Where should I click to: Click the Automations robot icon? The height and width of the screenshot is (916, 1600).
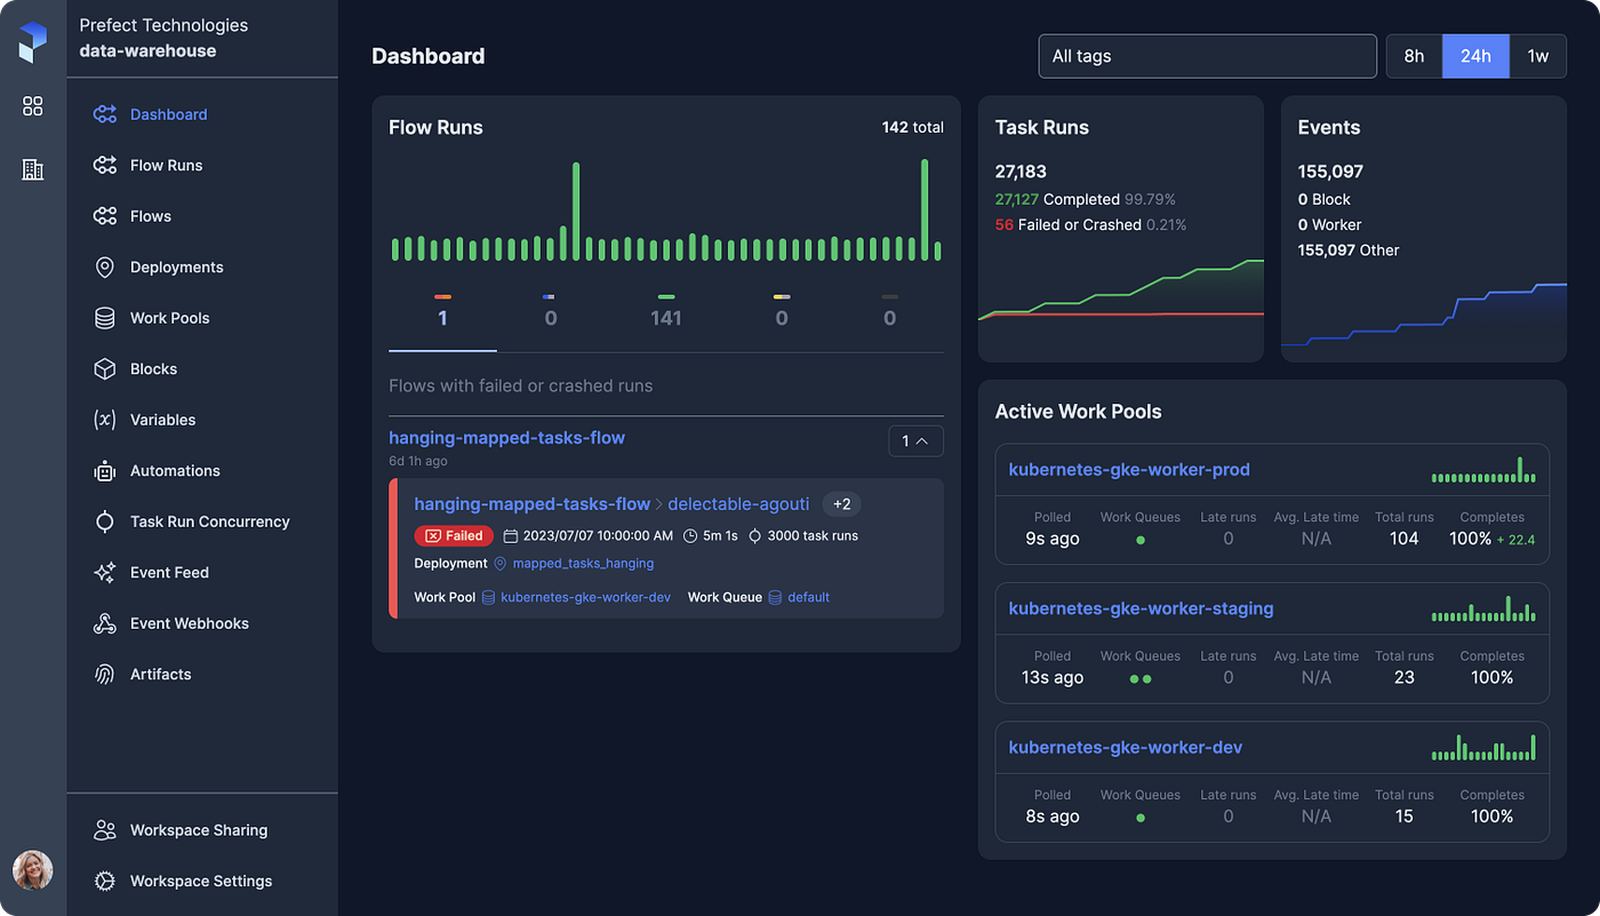[105, 471]
